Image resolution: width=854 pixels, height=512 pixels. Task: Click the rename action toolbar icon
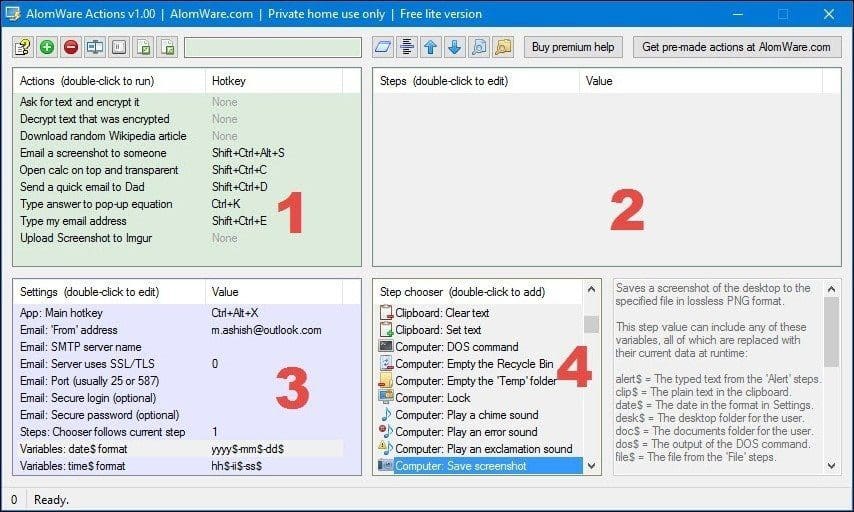pyautogui.click(x=95, y=47)
